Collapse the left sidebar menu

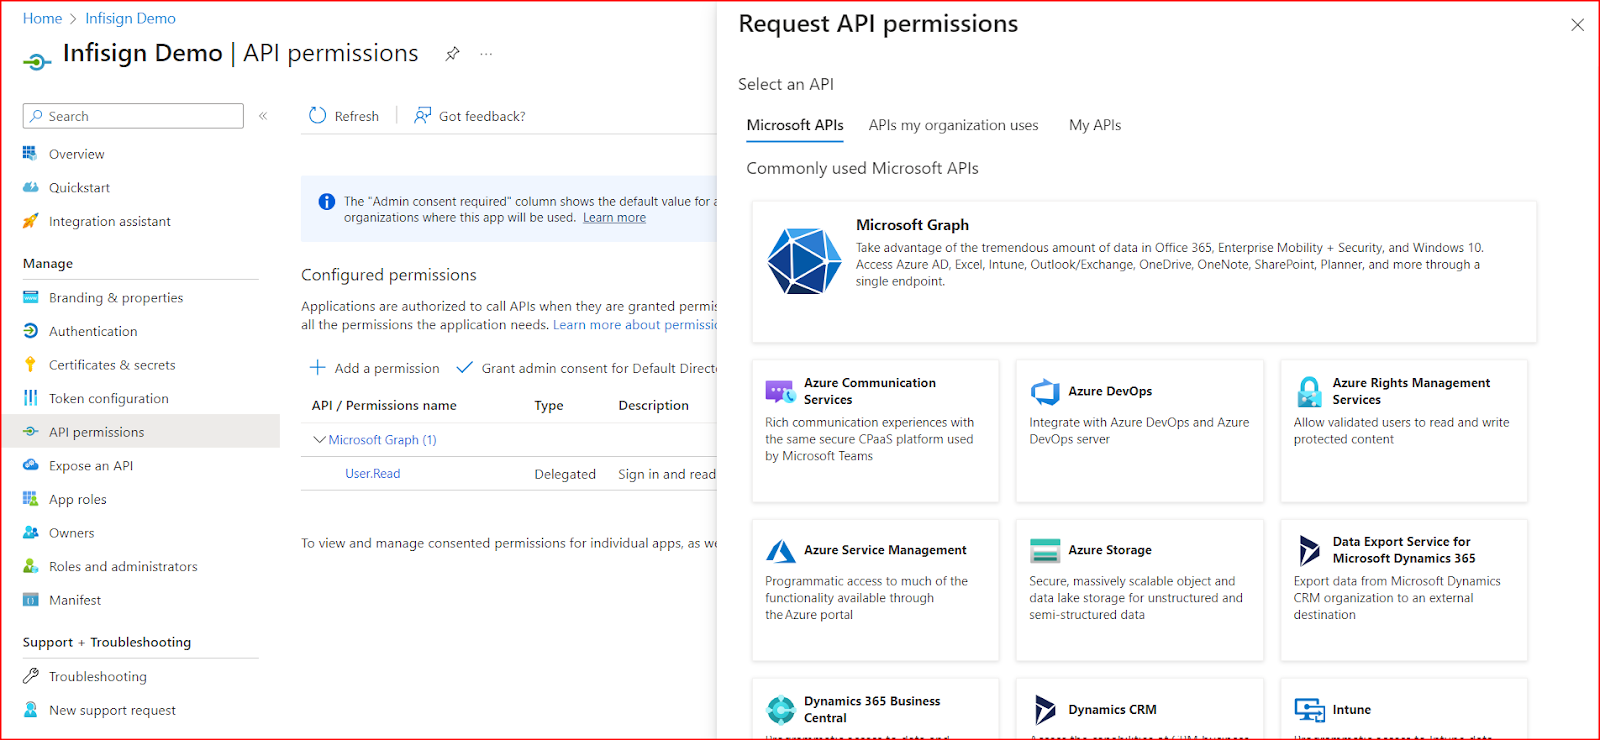[263, 116]
